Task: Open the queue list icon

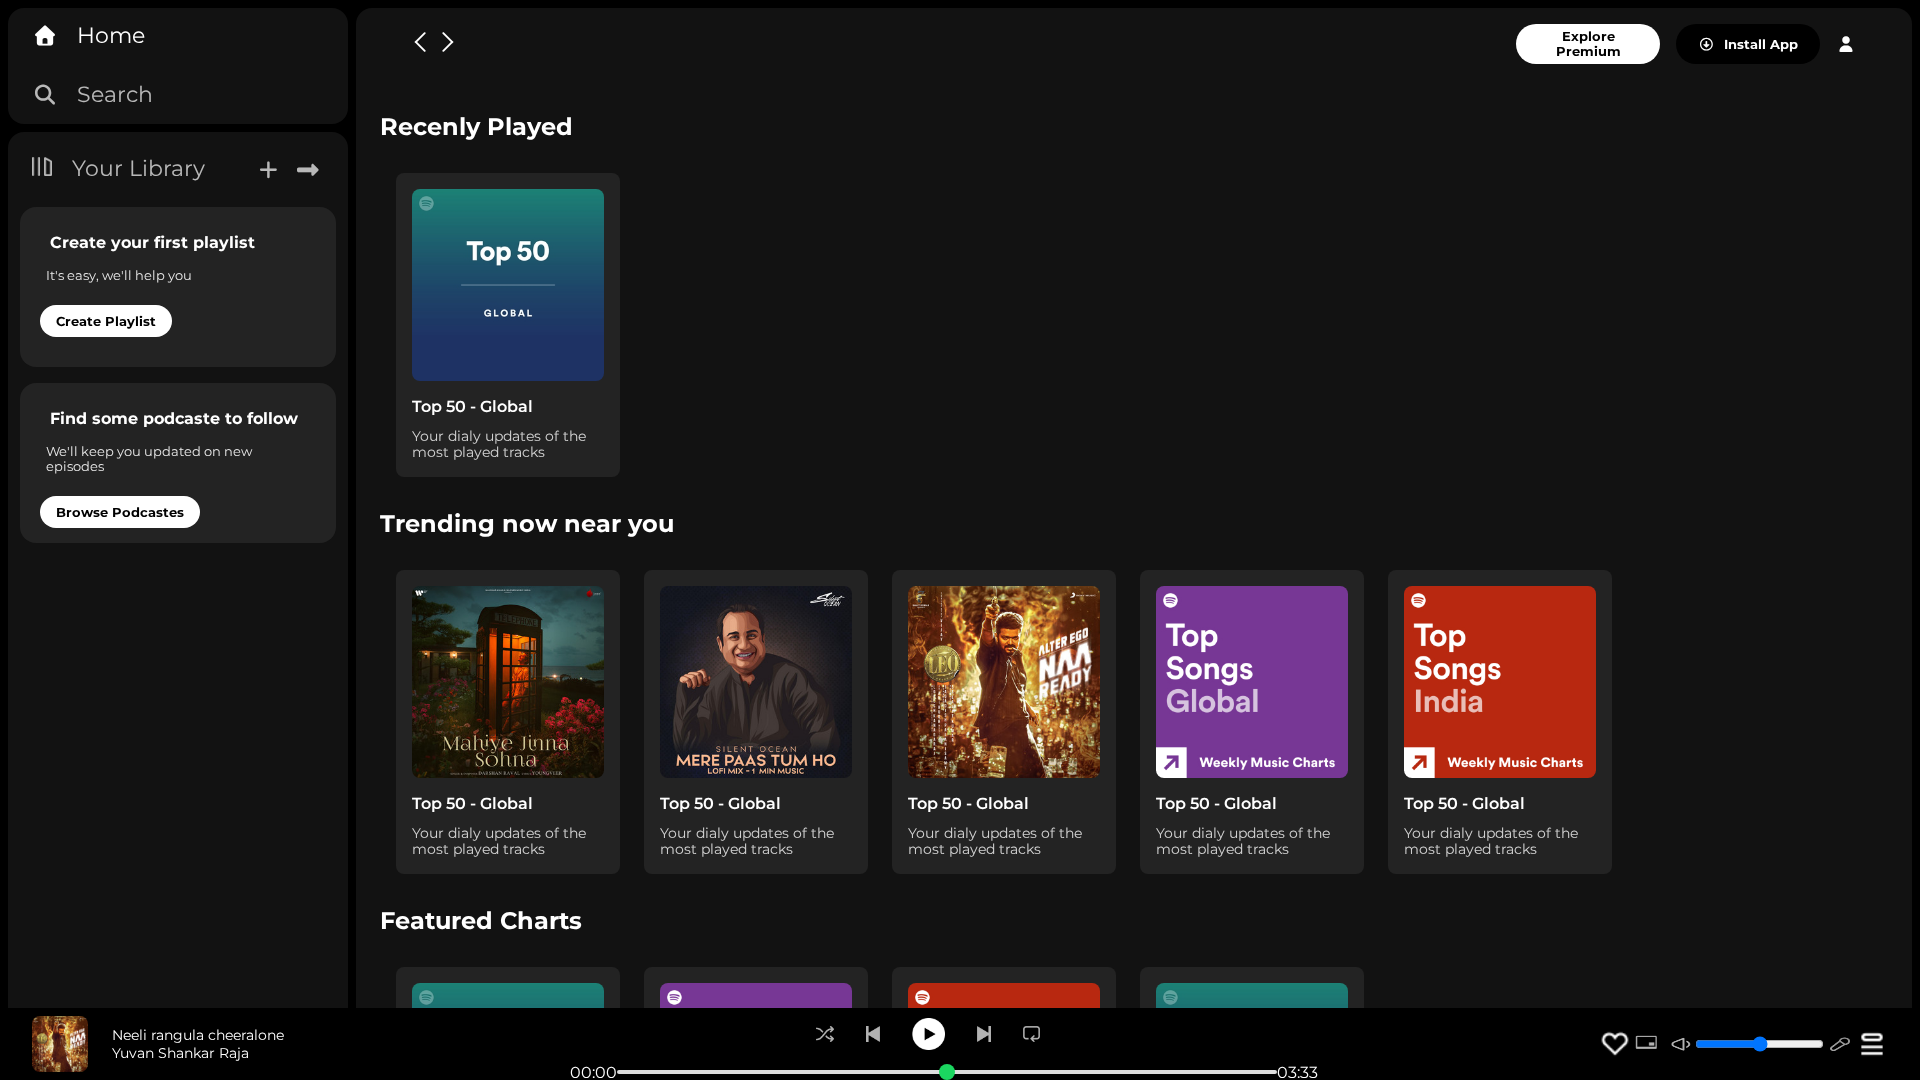Action: (x=1872, y=1044)
